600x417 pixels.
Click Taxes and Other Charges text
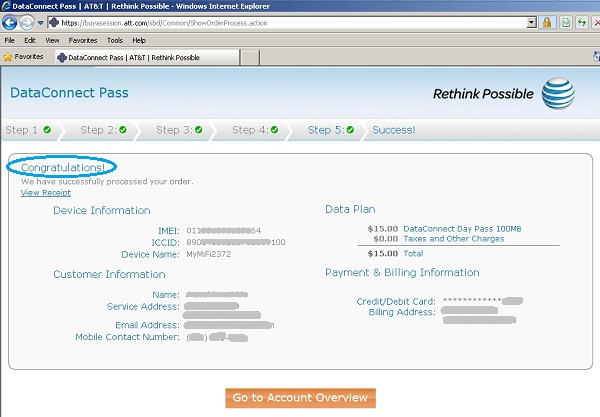454,239
